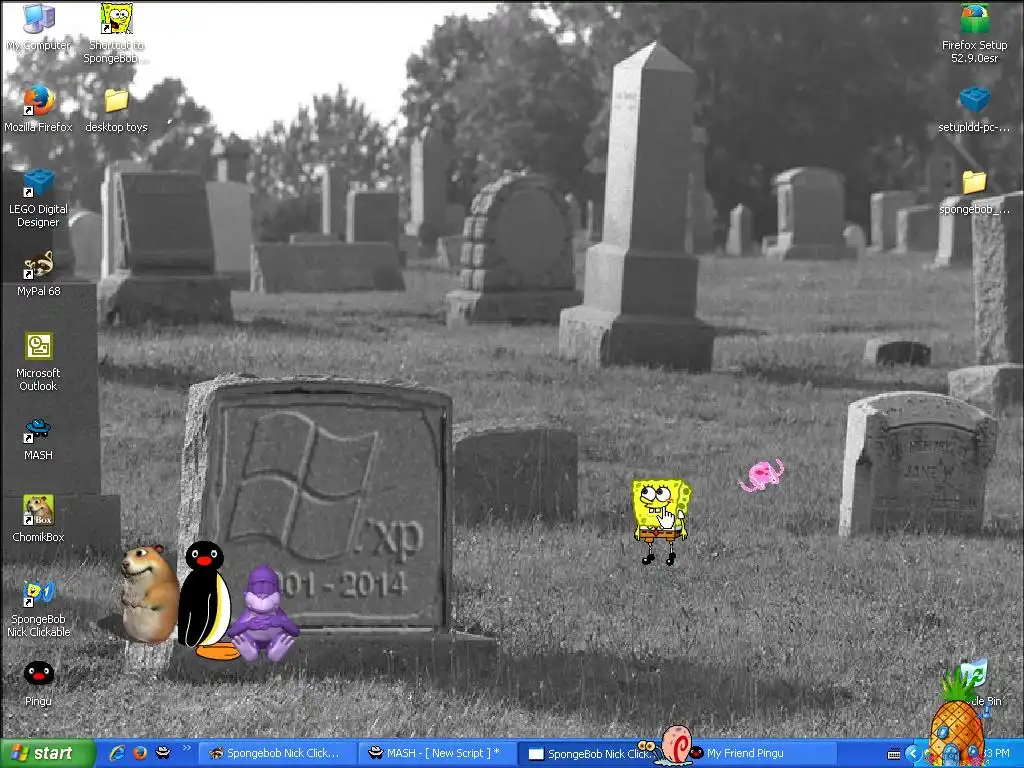Expand hidden system tray icons arrow
The image size is (1024, 768).
(913, 754)
